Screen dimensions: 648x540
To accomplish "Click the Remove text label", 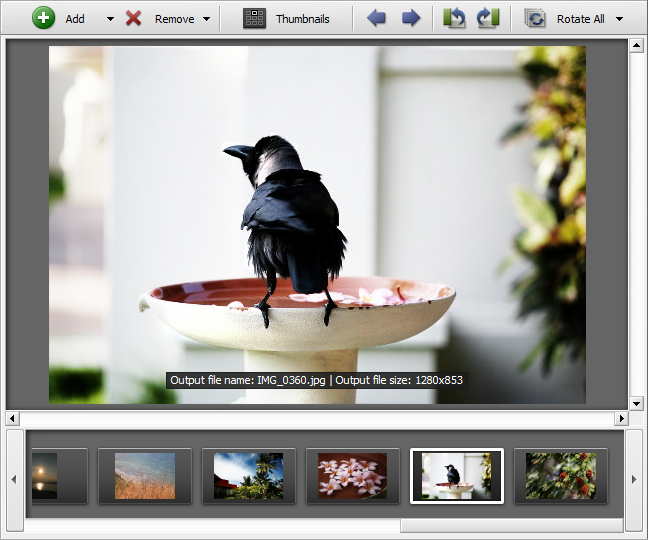I will pos(174,19).
